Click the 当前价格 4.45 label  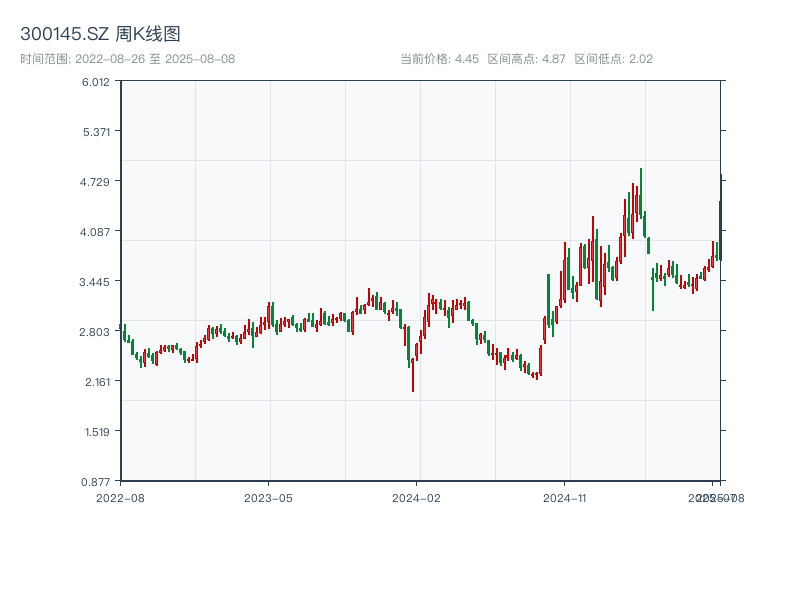point(439,59)
